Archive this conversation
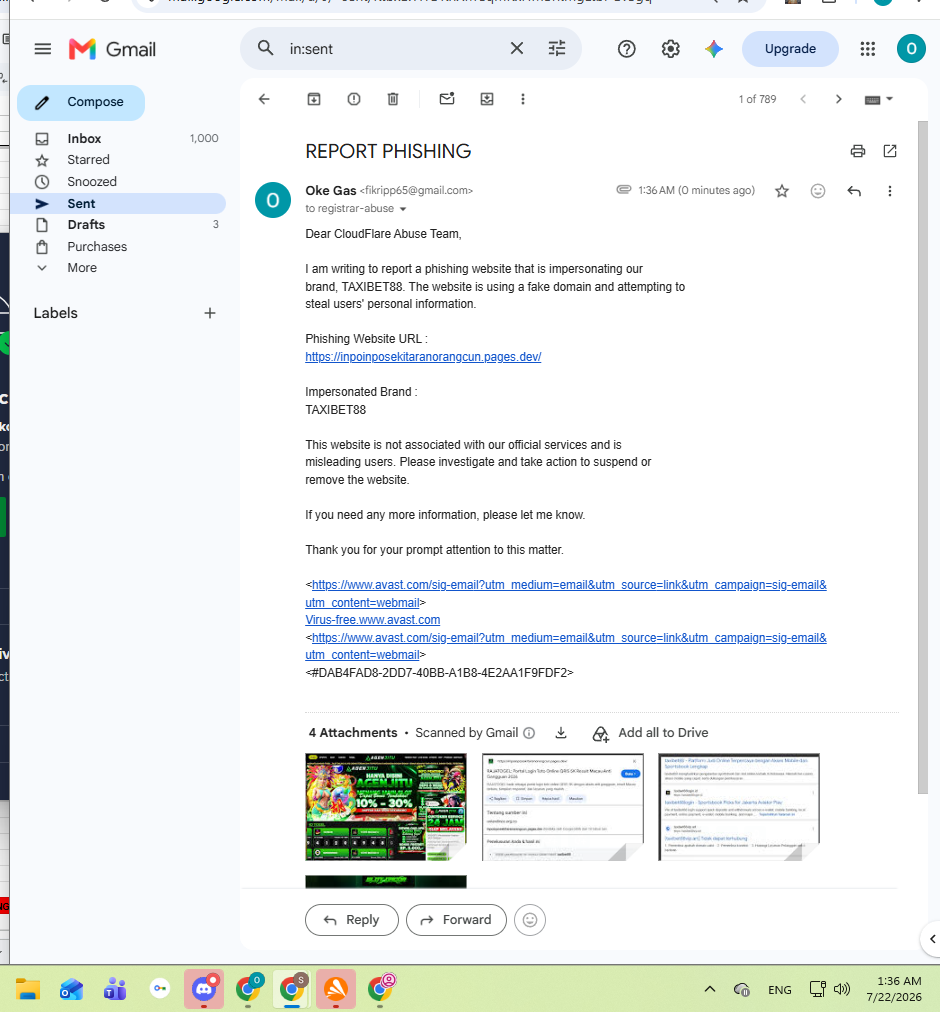The image size is (940, 1012). (314, 99)
